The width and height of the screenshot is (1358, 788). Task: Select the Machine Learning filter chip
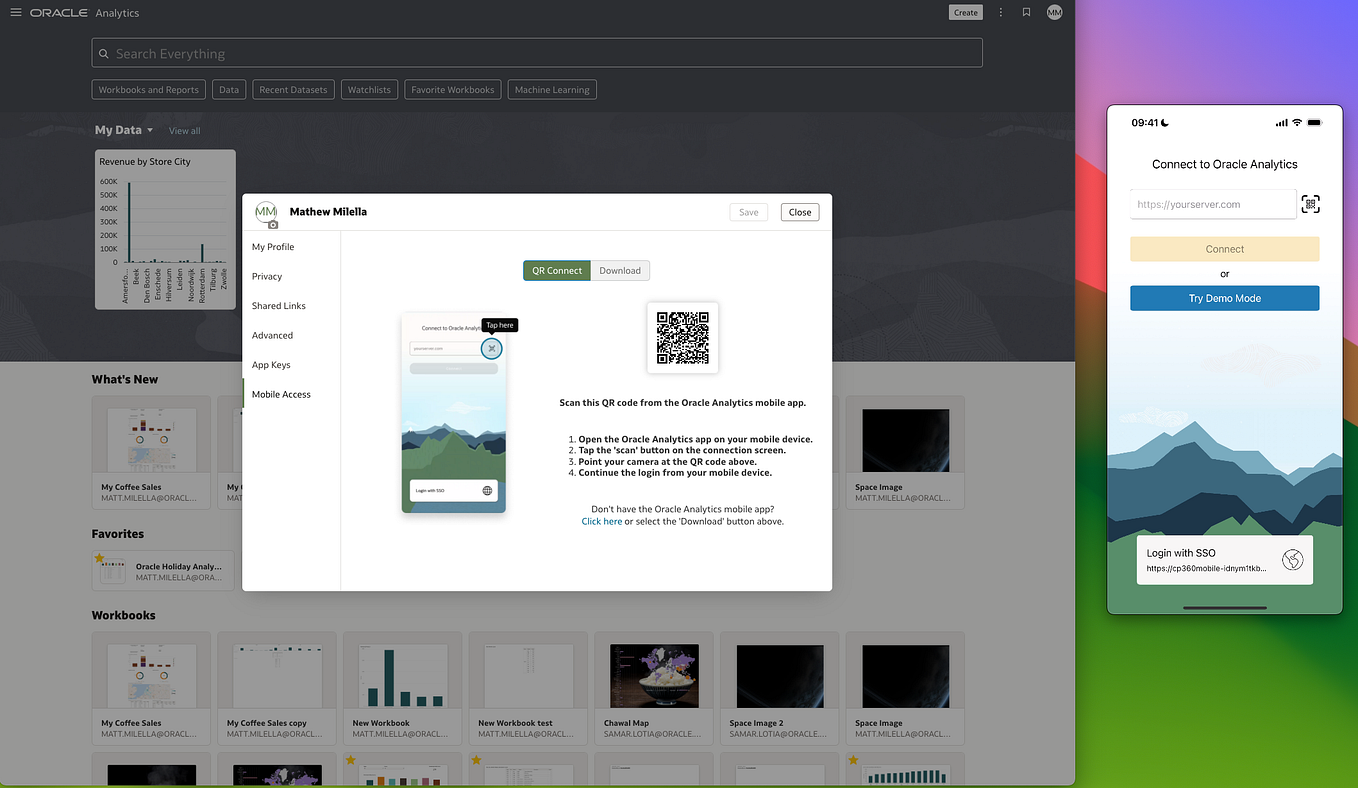(551, 89)
